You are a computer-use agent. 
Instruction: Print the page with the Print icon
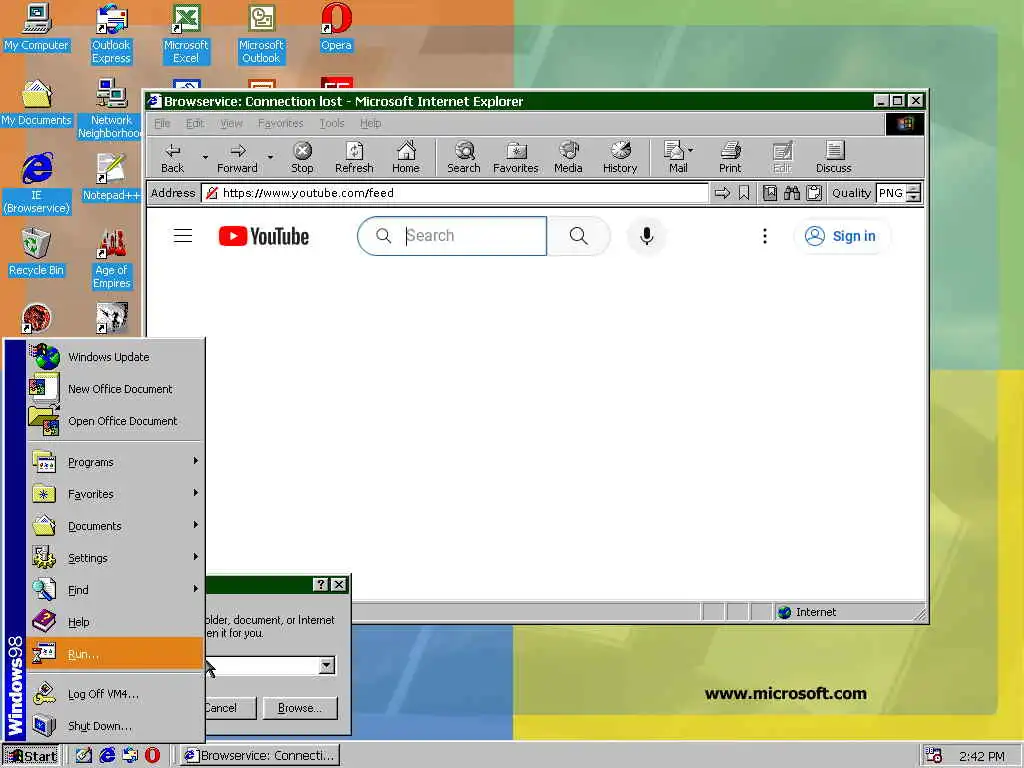click(x=730, y=157)
